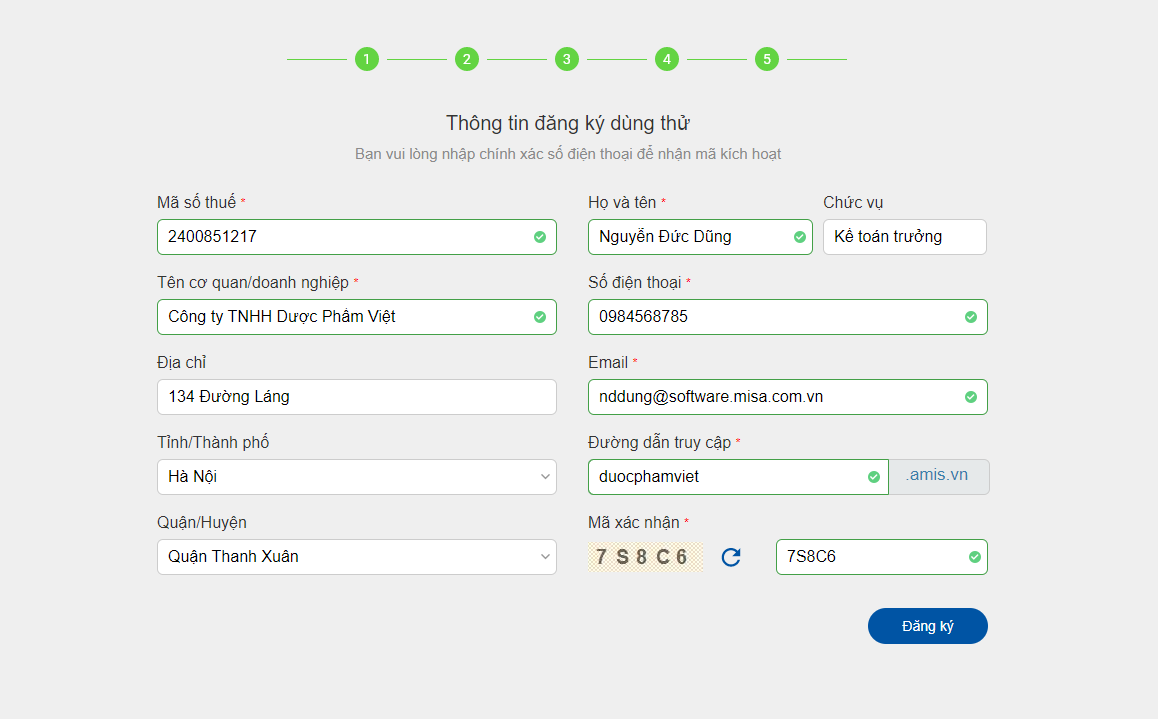Screen dimensions: 1158x719
Task: Click step 4 circle indicator
Action: (667, 59)
